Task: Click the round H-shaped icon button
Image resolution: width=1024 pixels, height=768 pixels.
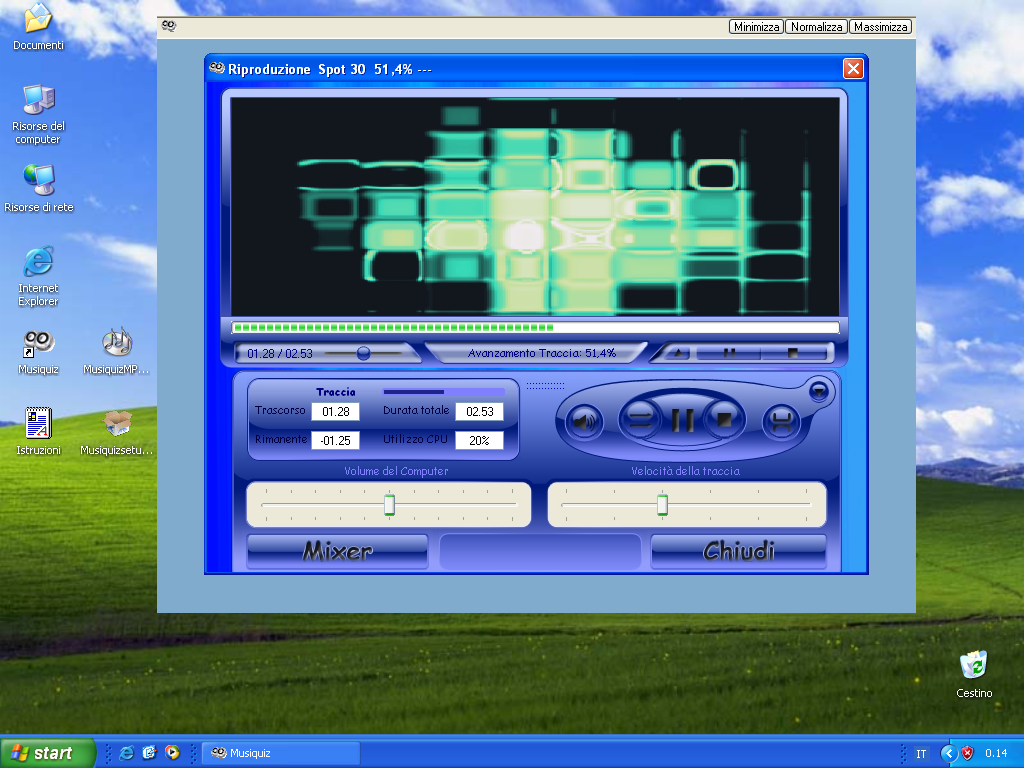Action: point(782,421)
